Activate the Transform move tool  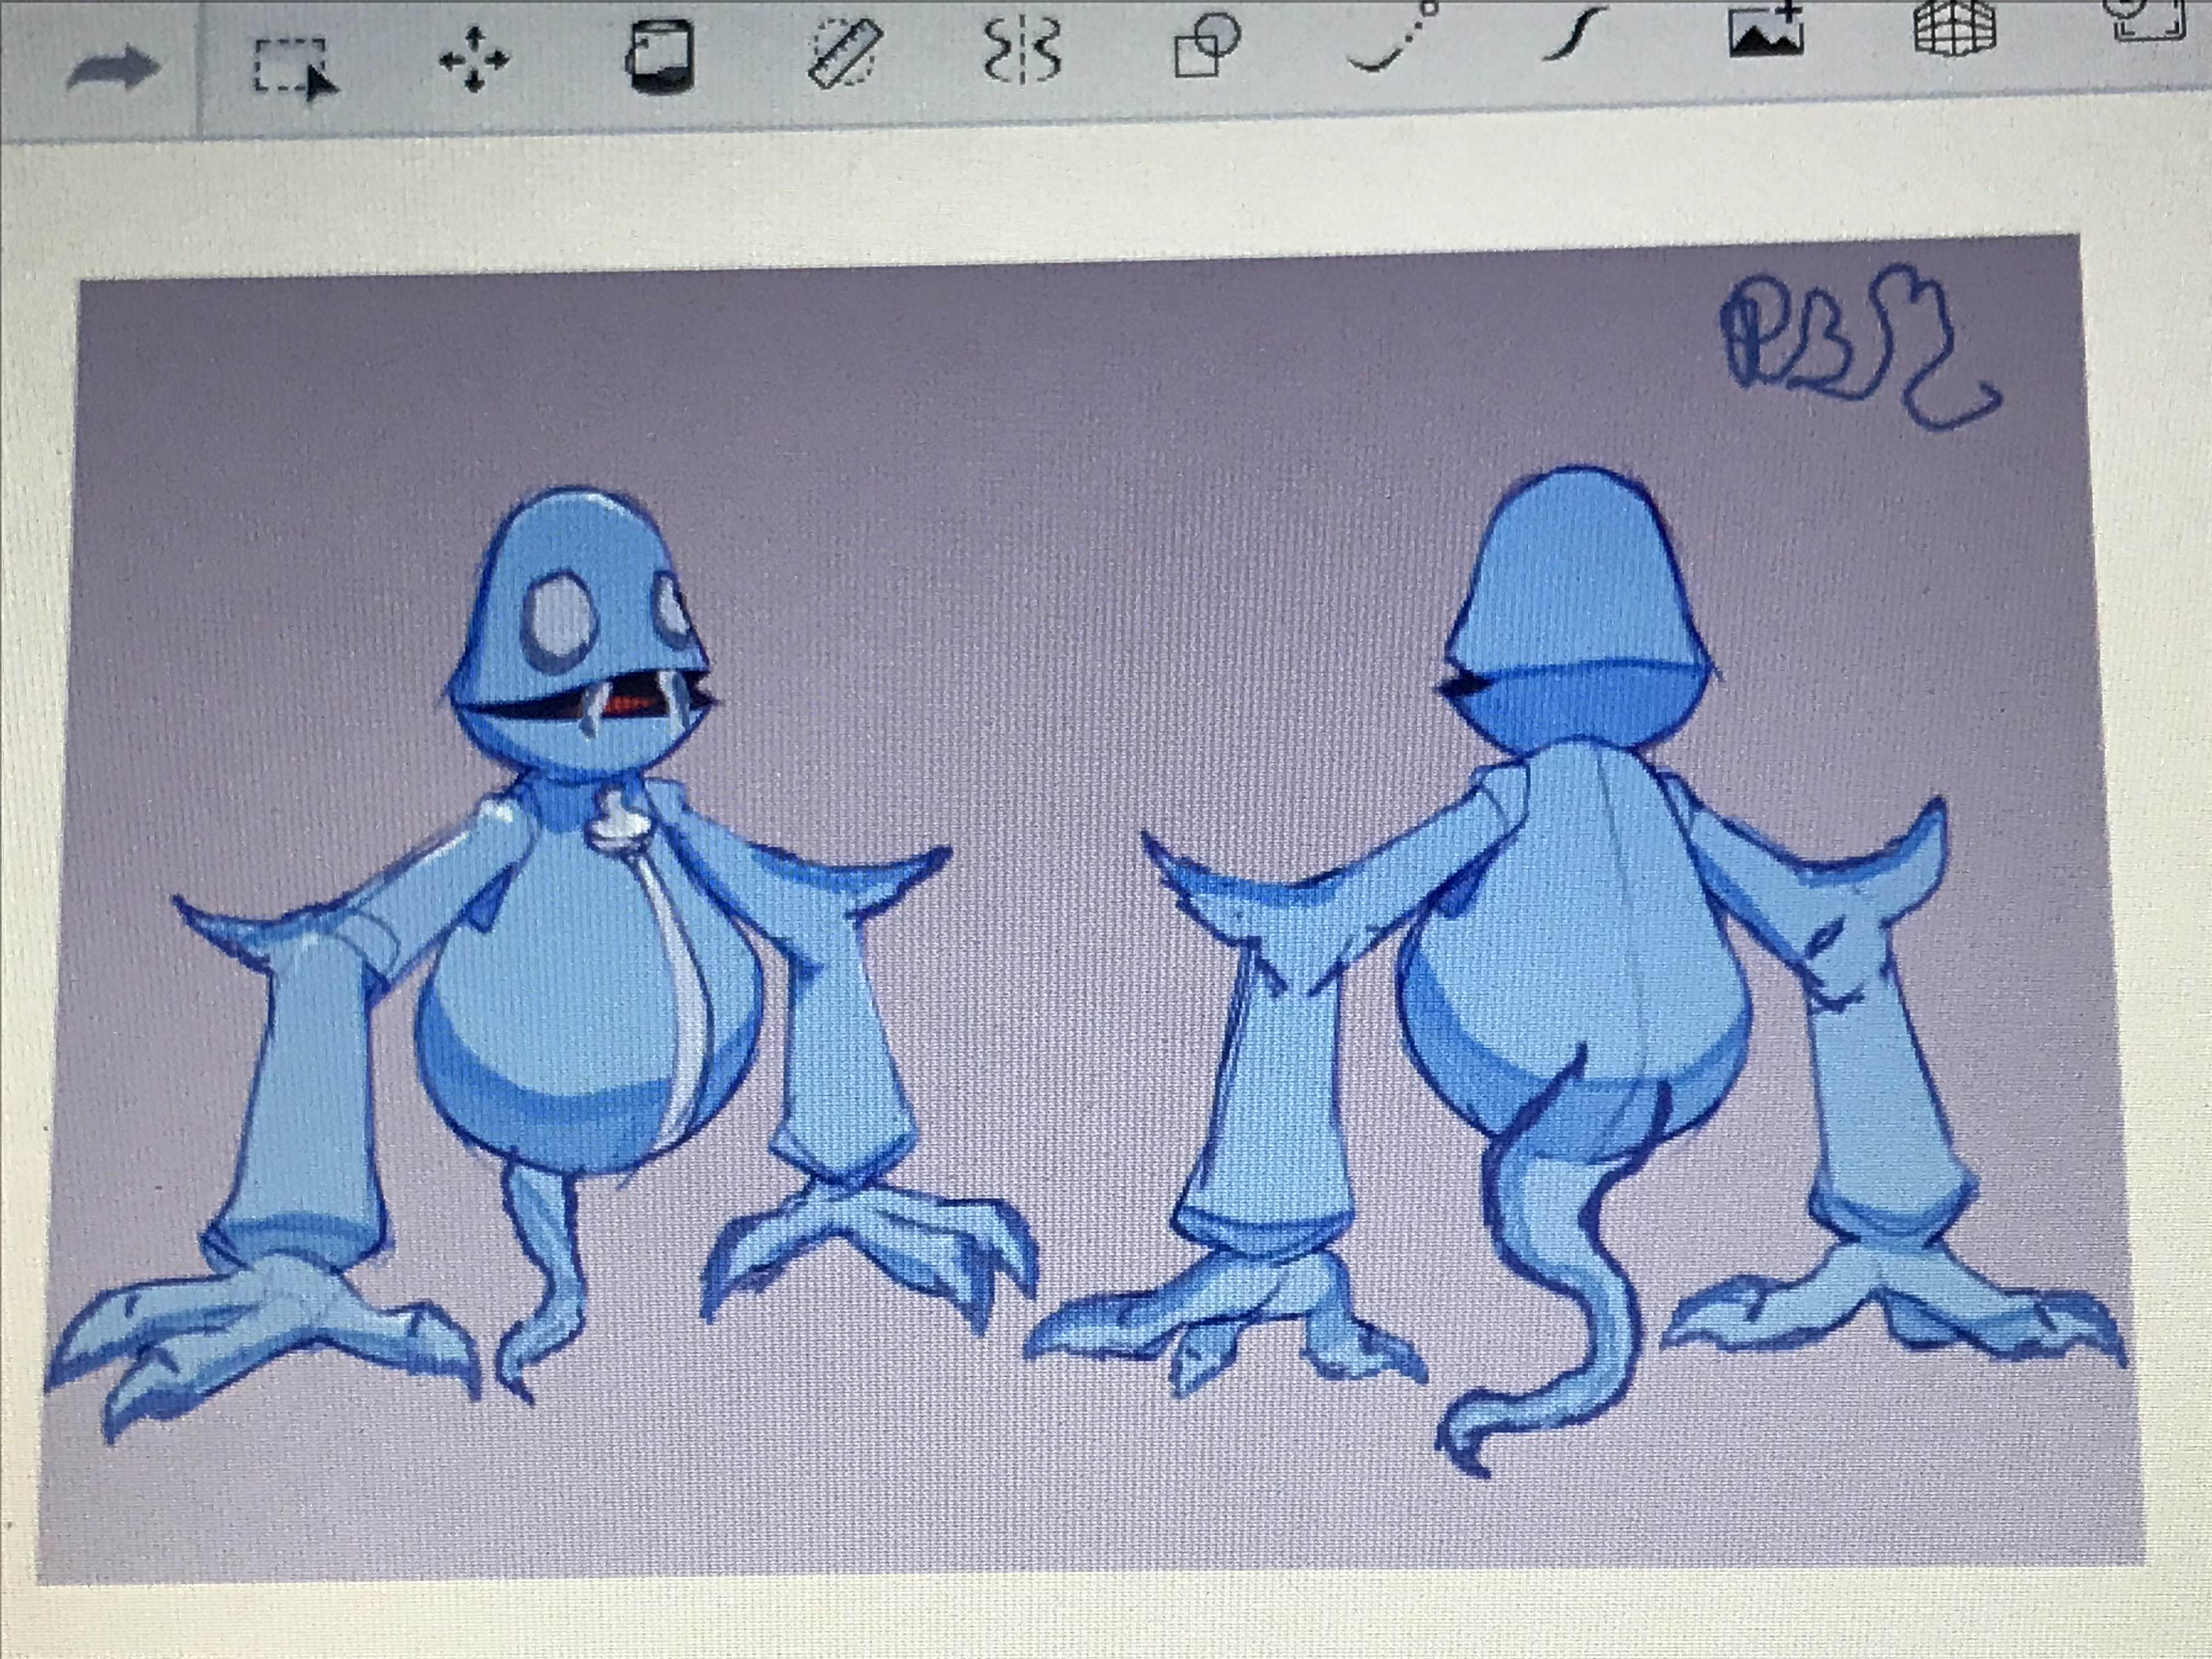click(475, 60)
